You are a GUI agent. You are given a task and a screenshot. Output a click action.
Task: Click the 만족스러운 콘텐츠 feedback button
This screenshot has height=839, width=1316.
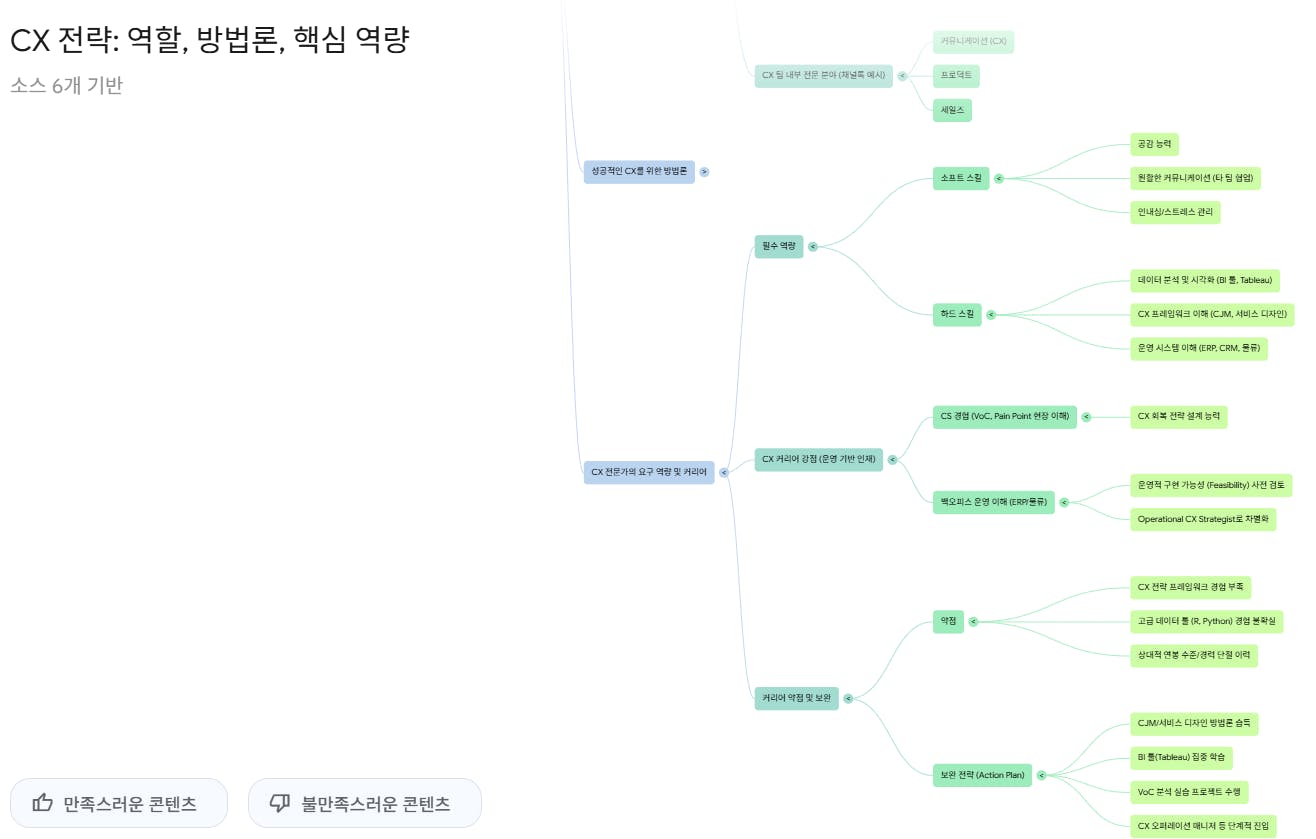coord(118,802)
